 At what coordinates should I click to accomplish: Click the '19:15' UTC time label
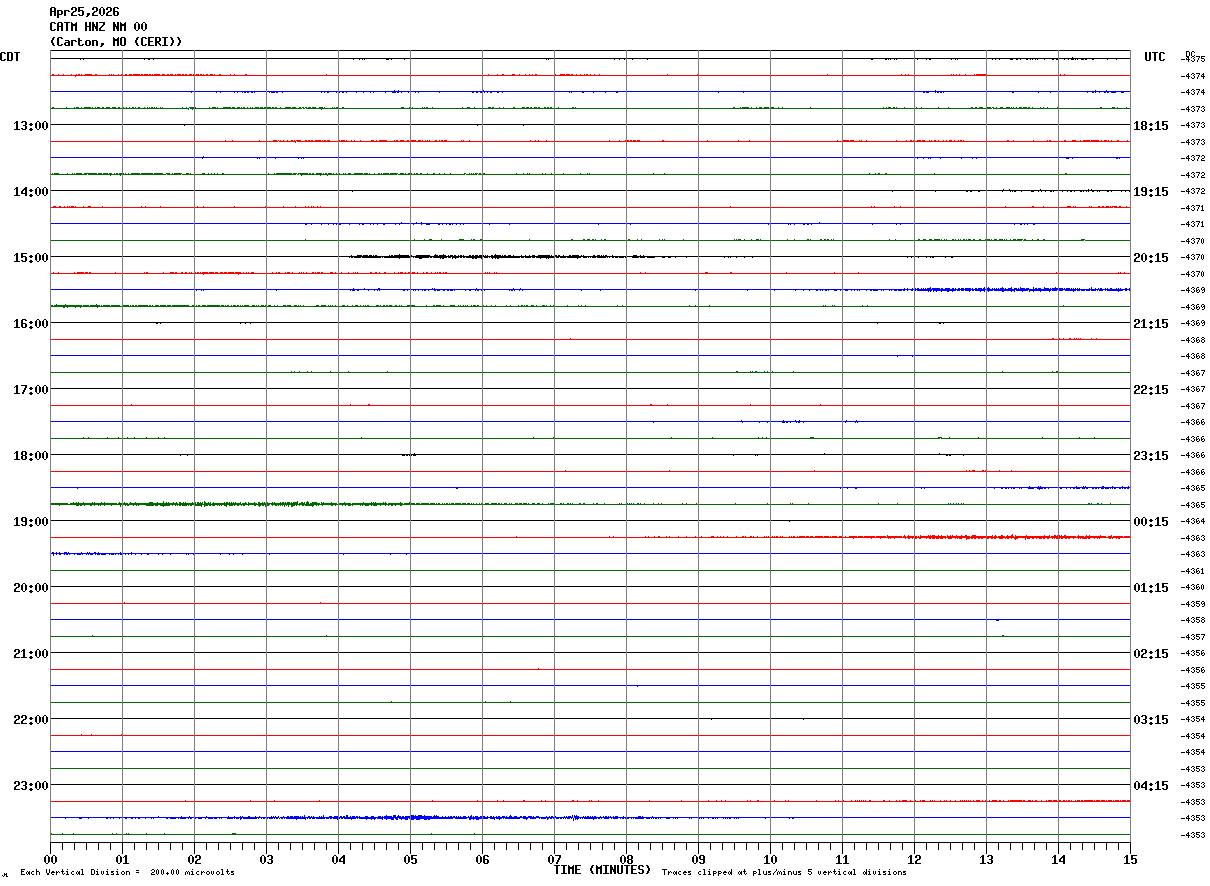click(x=1151, y=191)
